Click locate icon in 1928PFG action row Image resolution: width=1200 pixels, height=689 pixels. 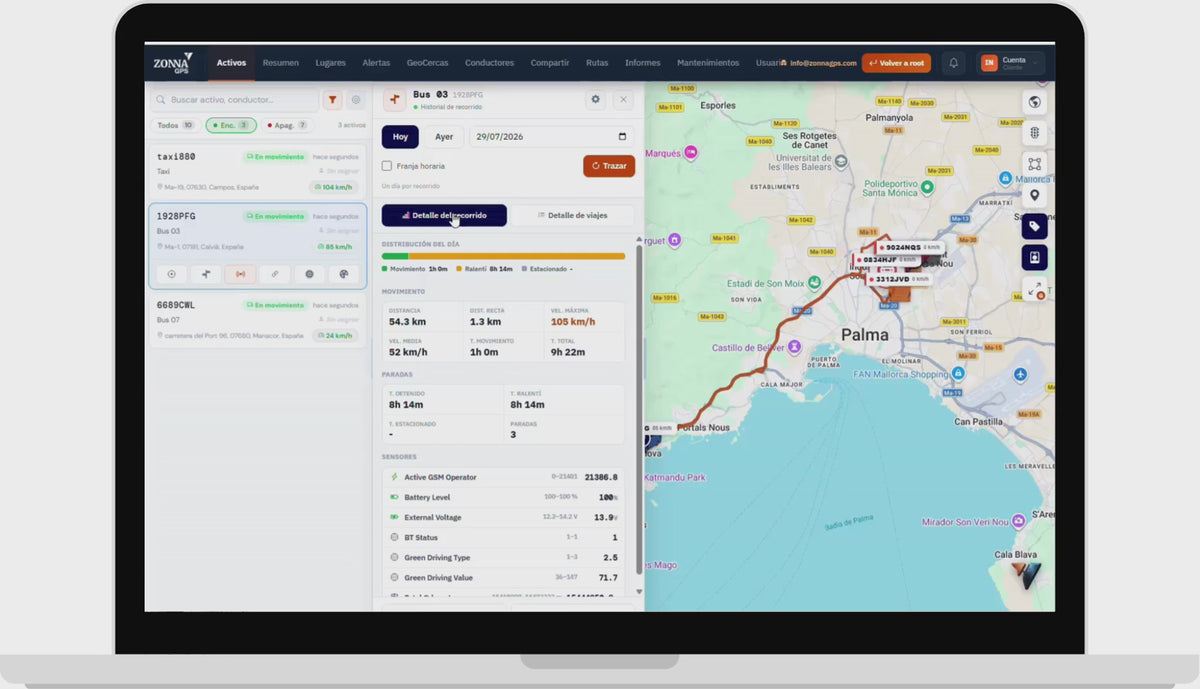coord(171,274)
